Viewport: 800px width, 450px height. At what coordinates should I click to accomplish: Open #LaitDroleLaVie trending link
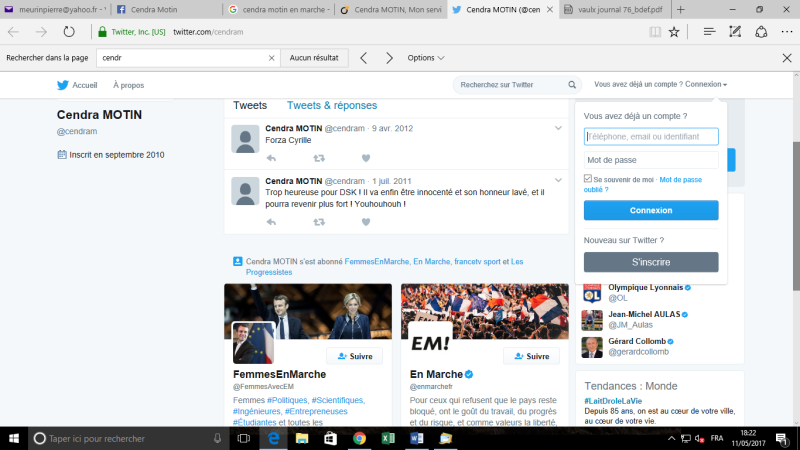[x=613, y=401]
